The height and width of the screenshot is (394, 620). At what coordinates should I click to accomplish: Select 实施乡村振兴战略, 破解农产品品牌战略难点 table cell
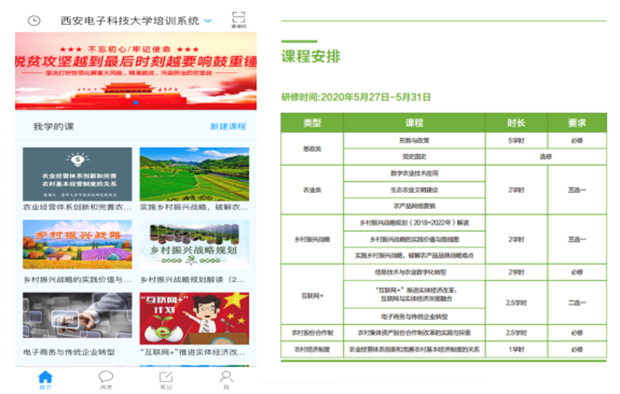tap(414, 256)
